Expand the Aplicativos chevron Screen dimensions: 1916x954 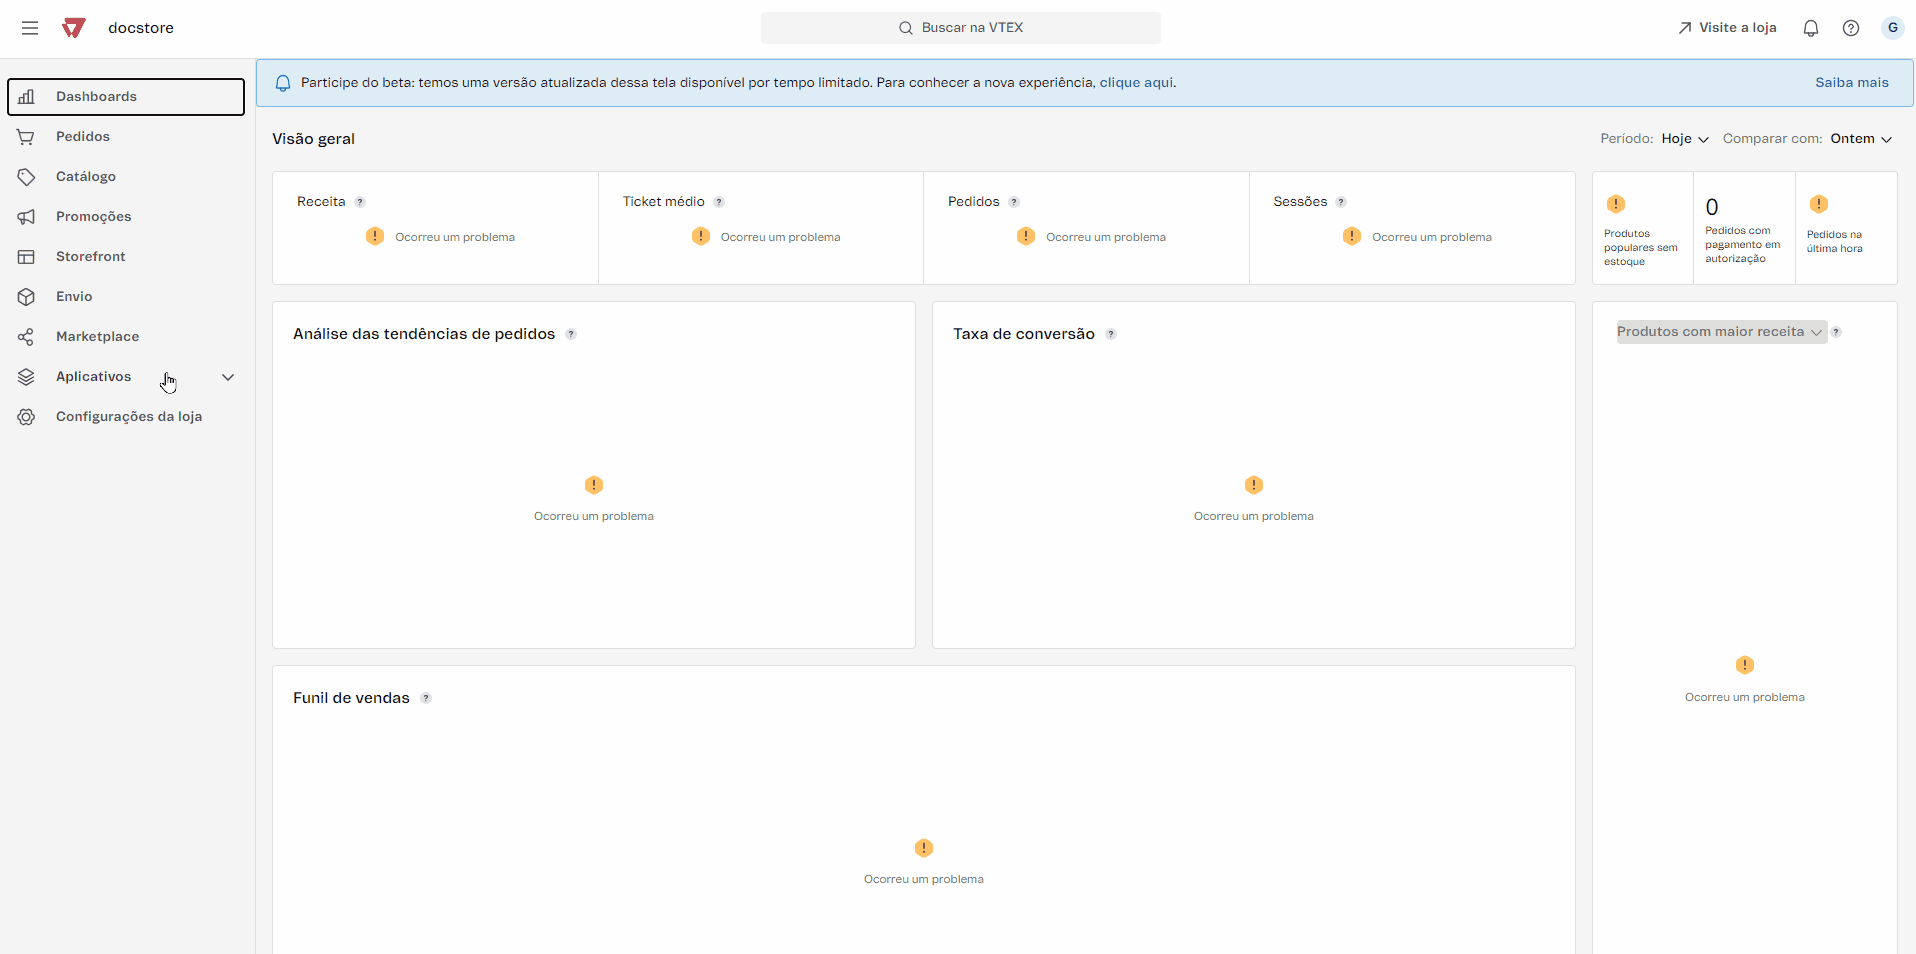[x=228, y=378]
